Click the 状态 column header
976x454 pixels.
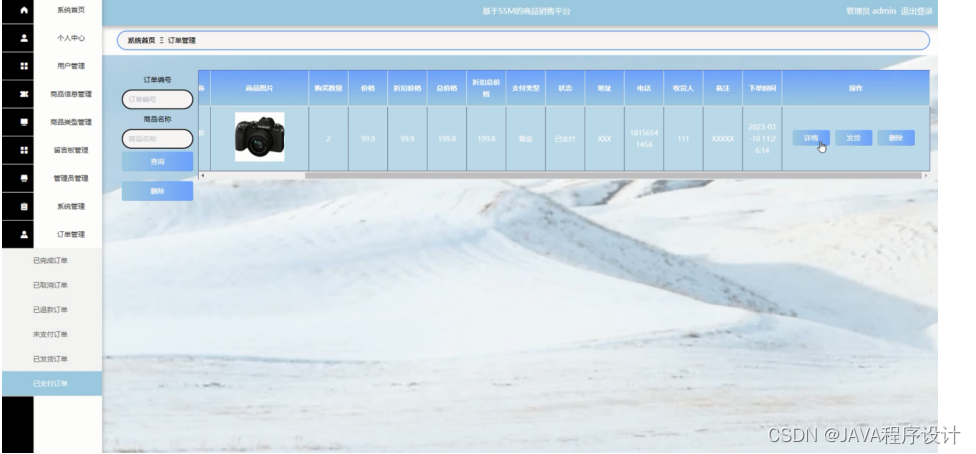(x=565, y=88)
